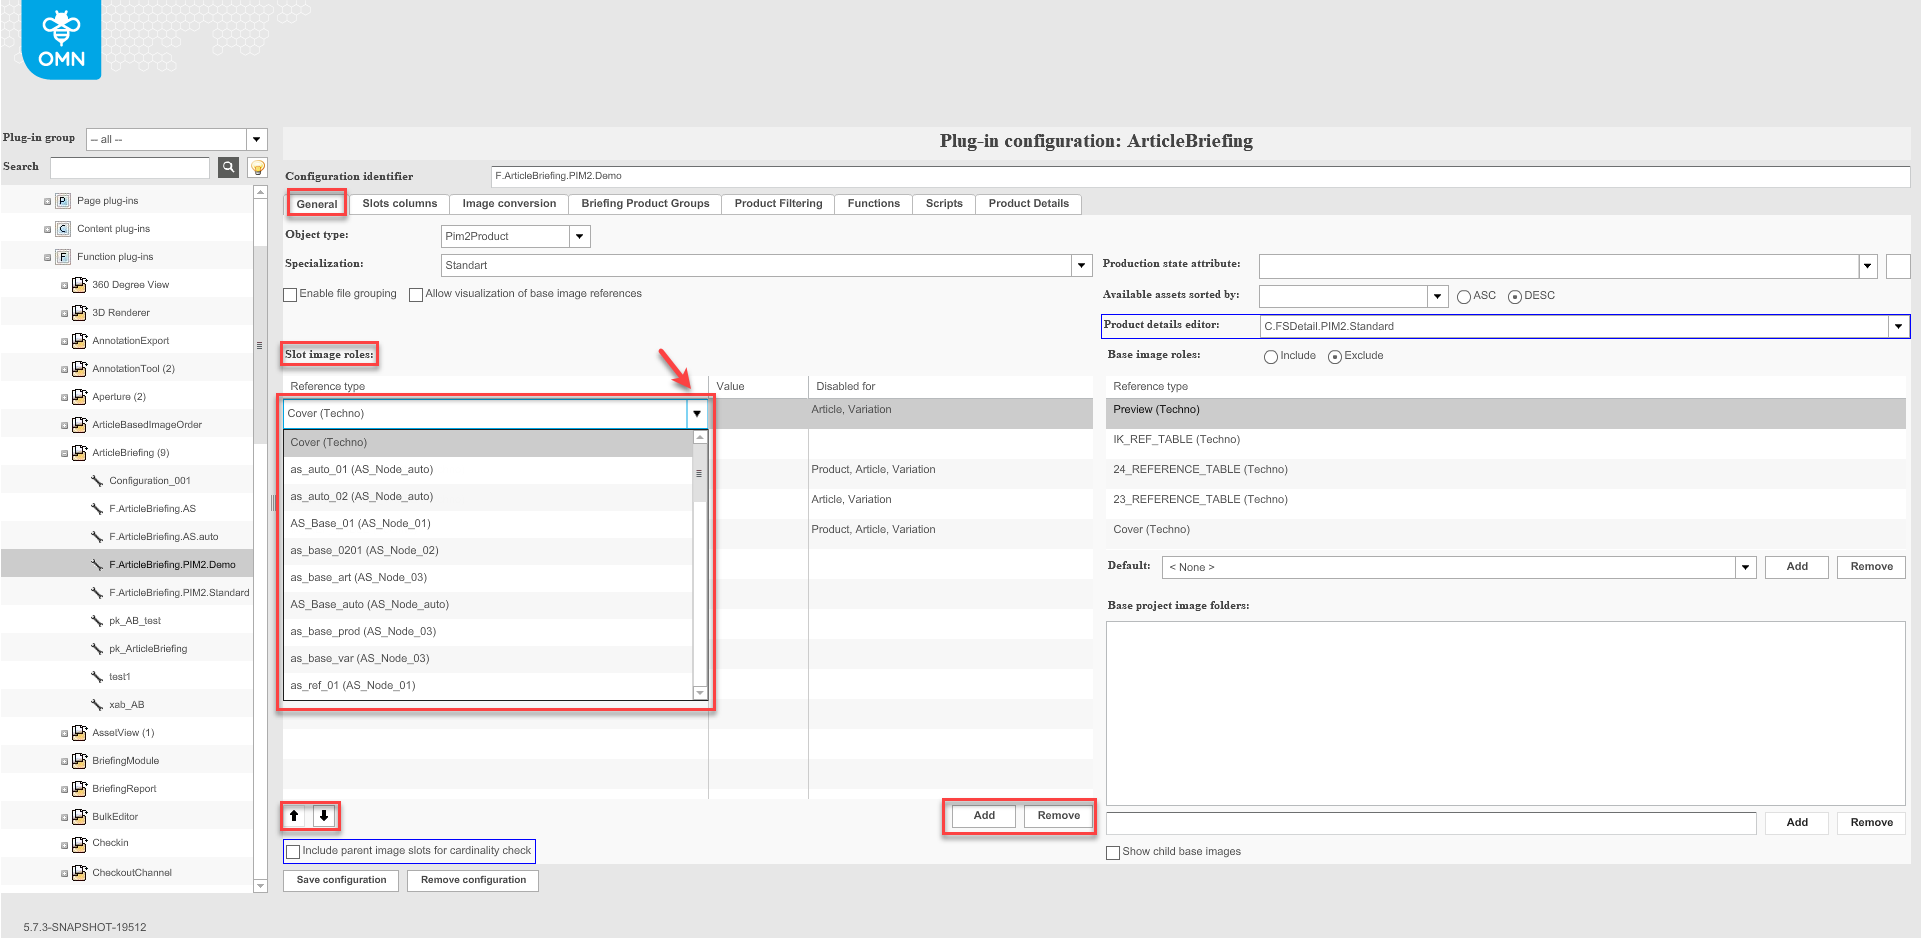This screenshot has width=1921, height=938.
Task: Click the lightbulb icon beside the search field
Action: click(257, 167)
